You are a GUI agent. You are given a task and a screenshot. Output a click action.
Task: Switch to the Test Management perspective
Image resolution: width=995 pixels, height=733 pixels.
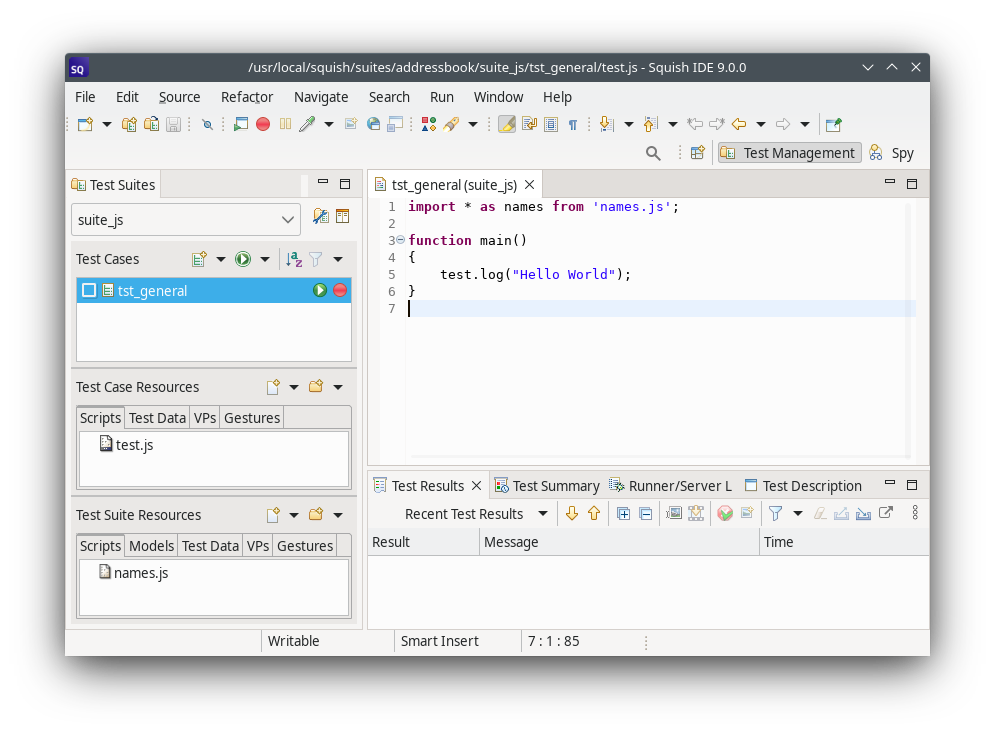click(789, 153)
